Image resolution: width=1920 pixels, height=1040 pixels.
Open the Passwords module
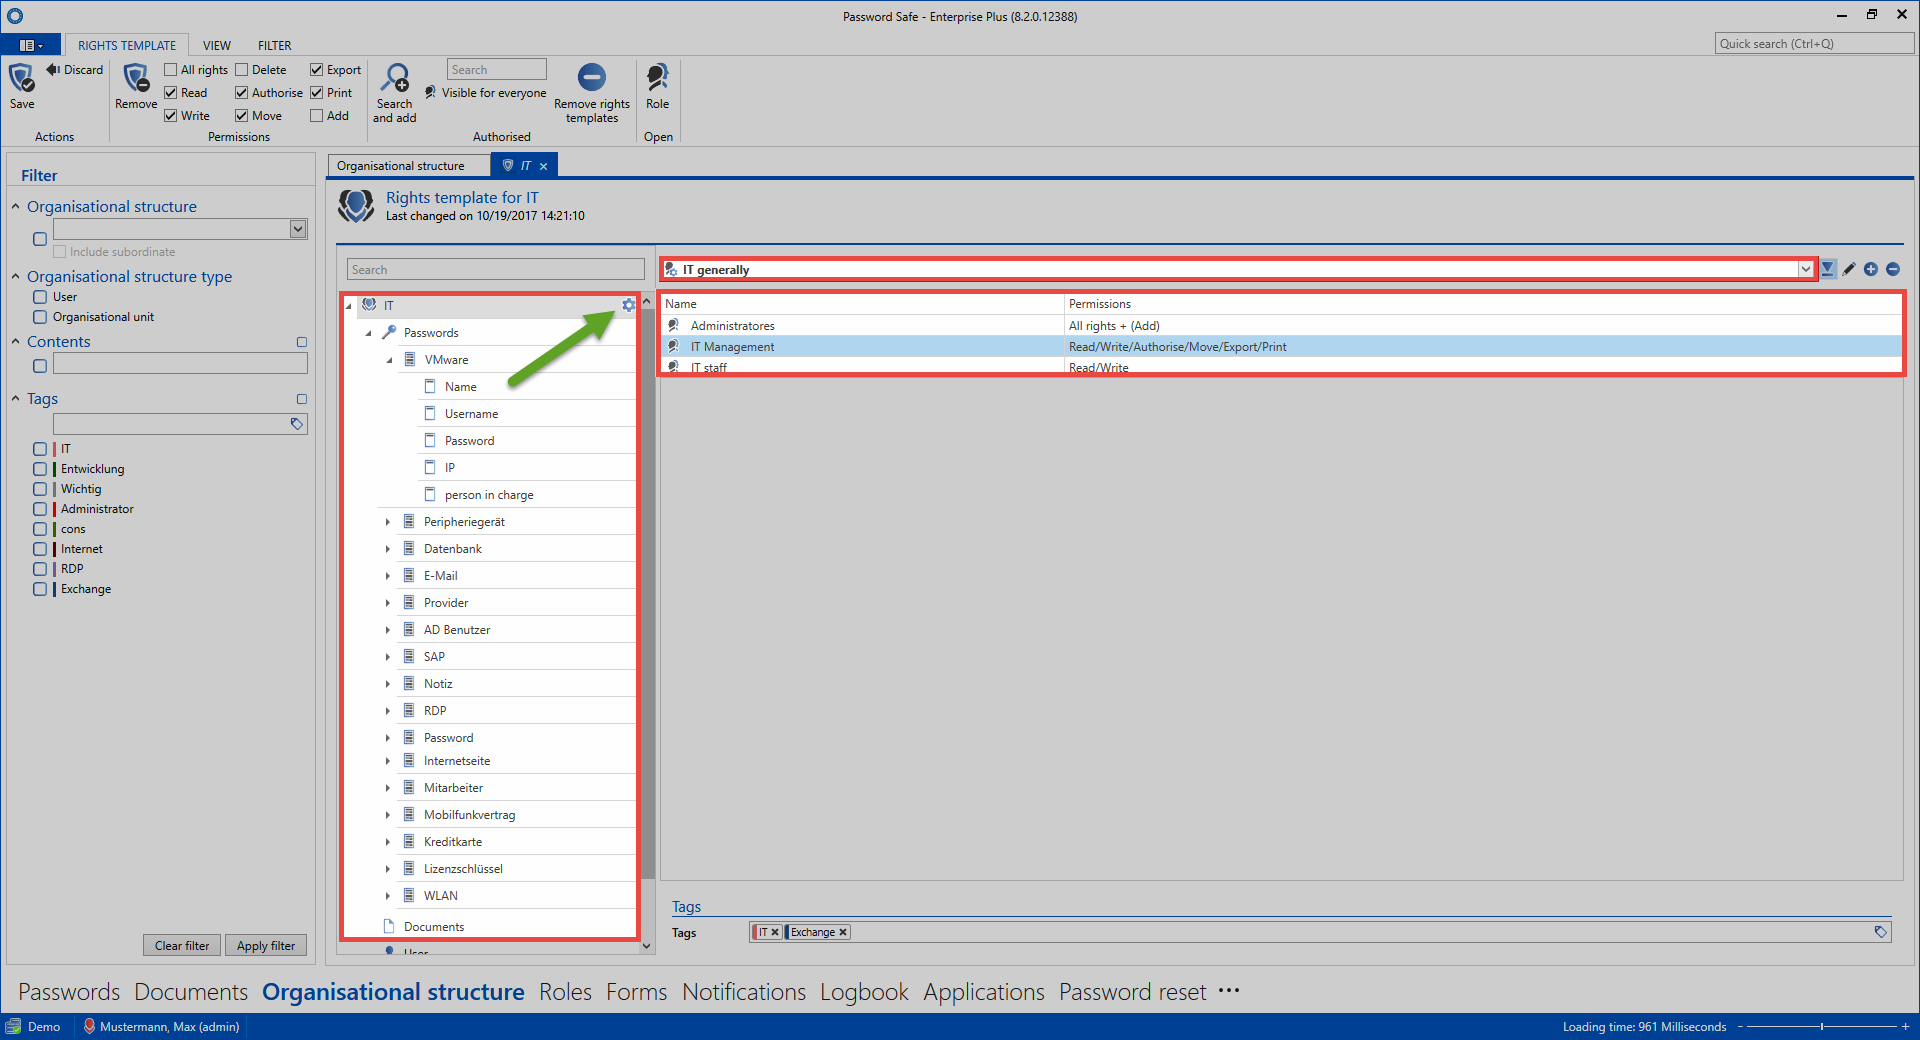pyautogui.click(x=69, y=992)
